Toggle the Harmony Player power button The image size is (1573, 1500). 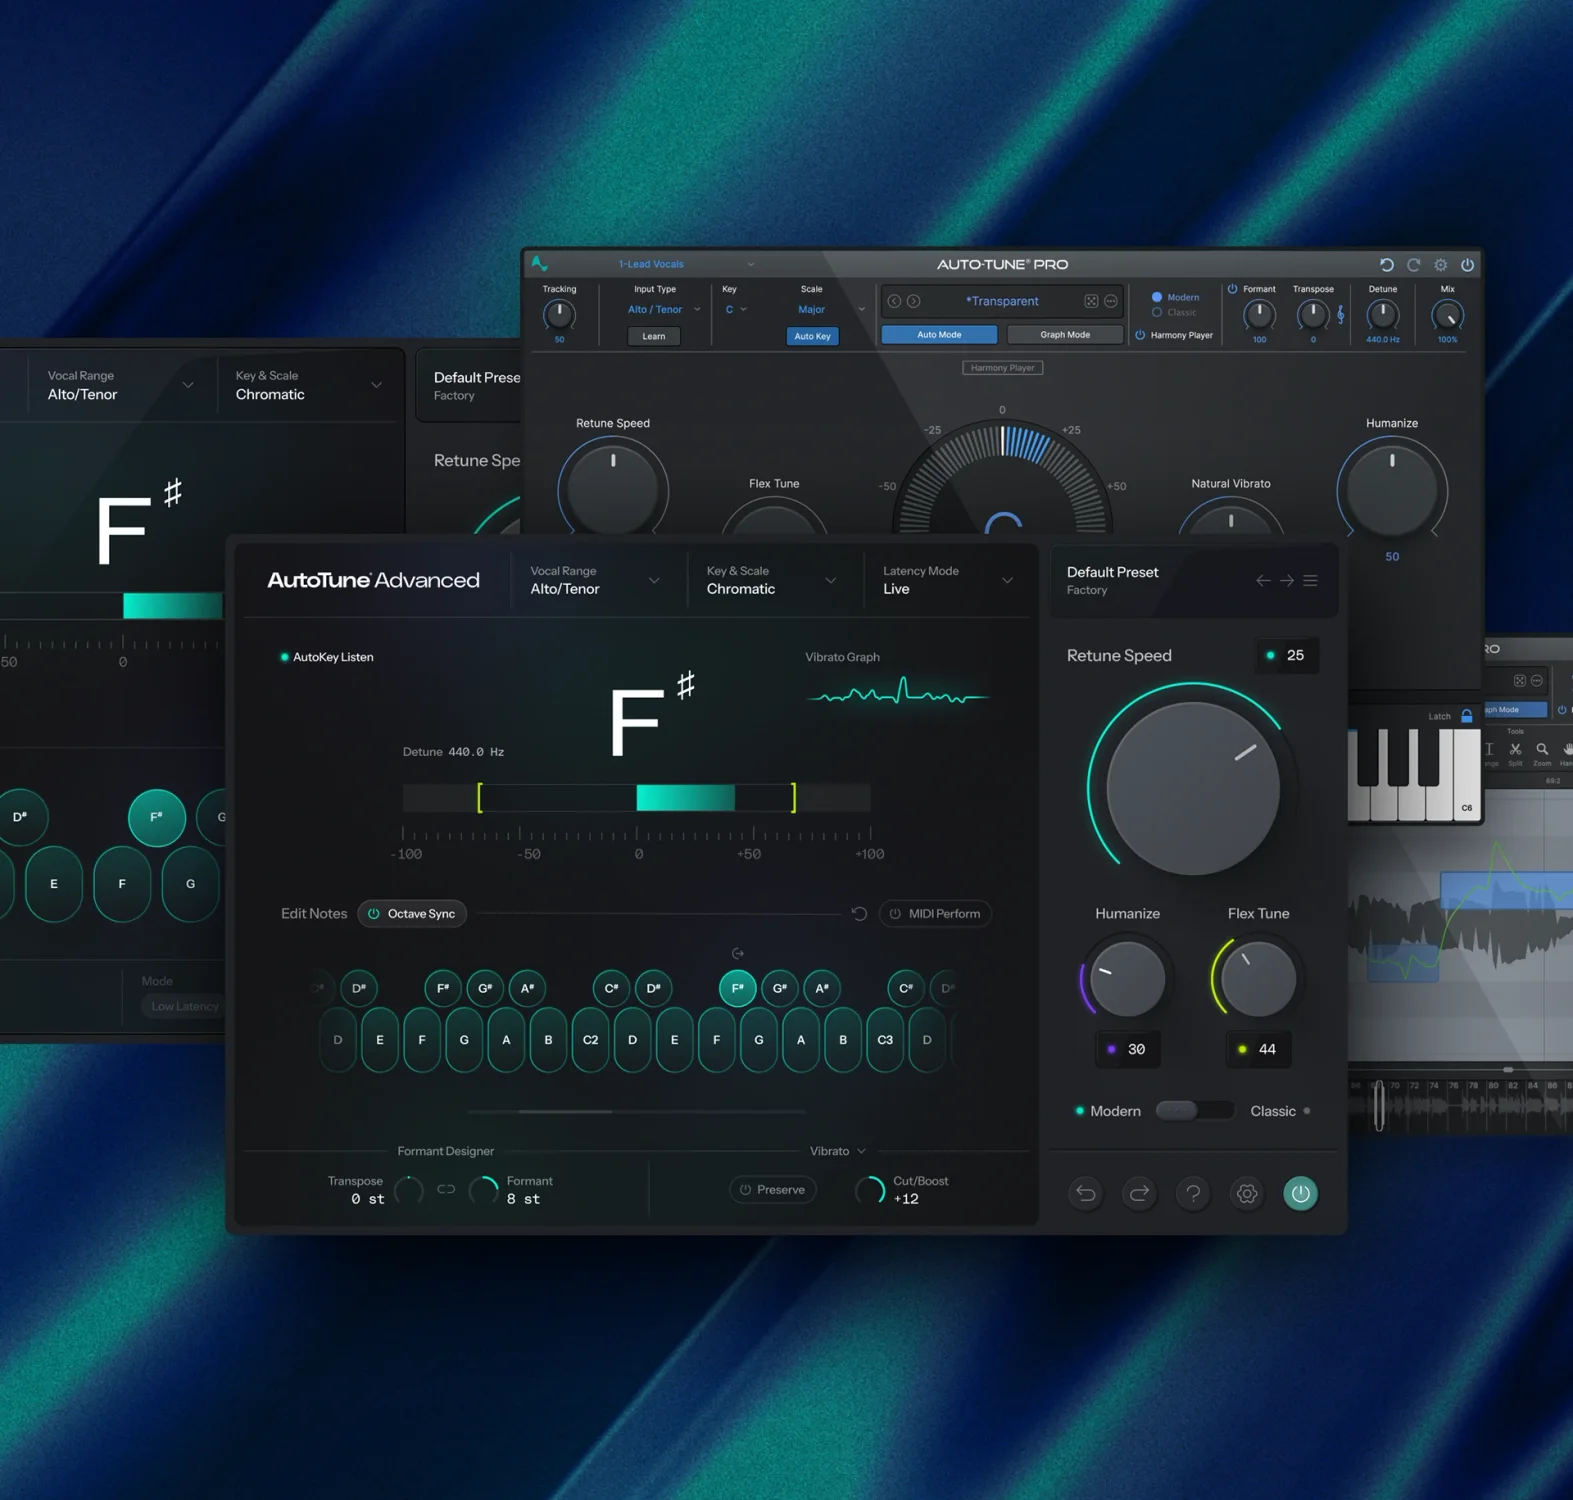1140,335
